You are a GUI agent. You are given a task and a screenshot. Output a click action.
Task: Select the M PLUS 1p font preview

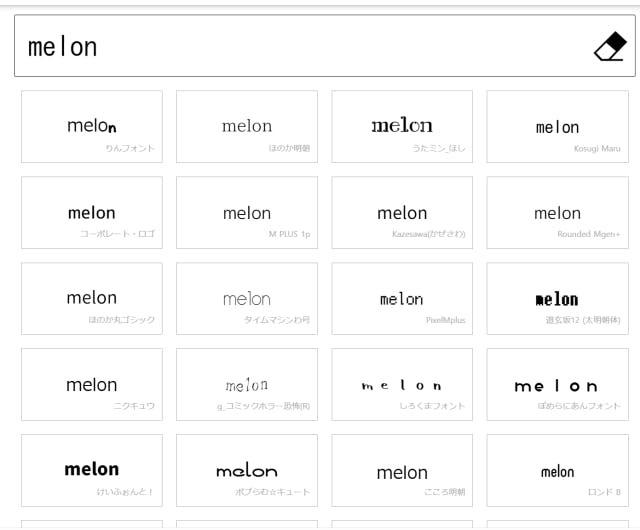coord(247,213)
